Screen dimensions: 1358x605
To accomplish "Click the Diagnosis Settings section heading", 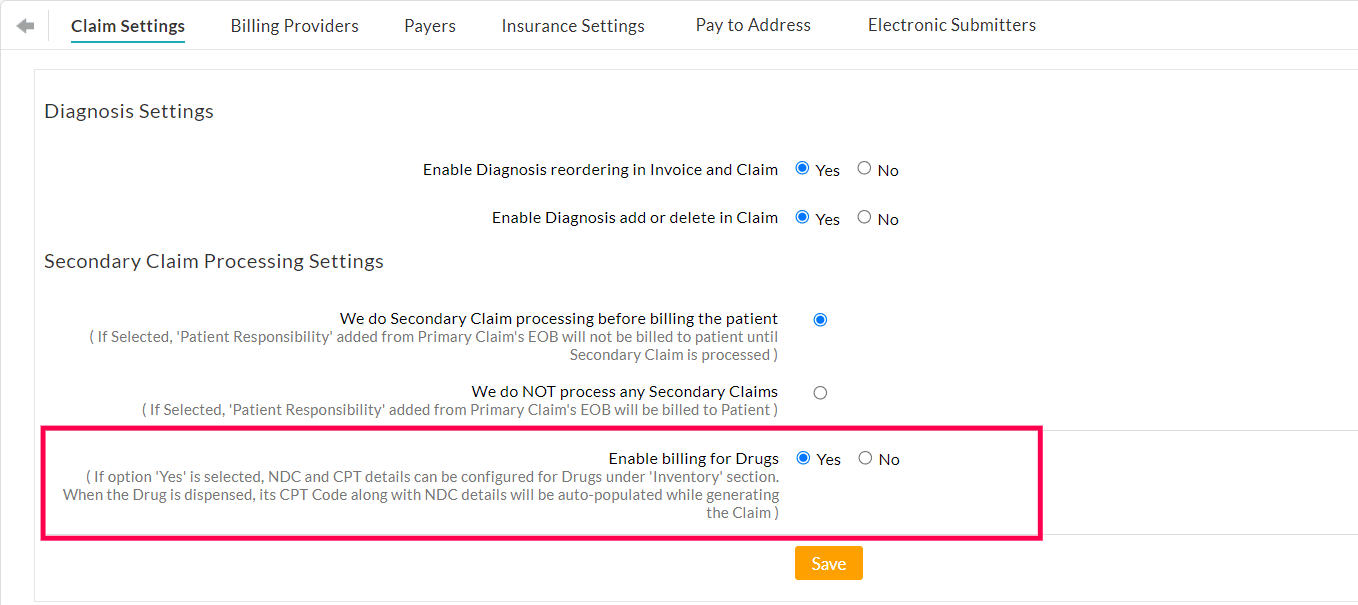I will click(128, 111).
